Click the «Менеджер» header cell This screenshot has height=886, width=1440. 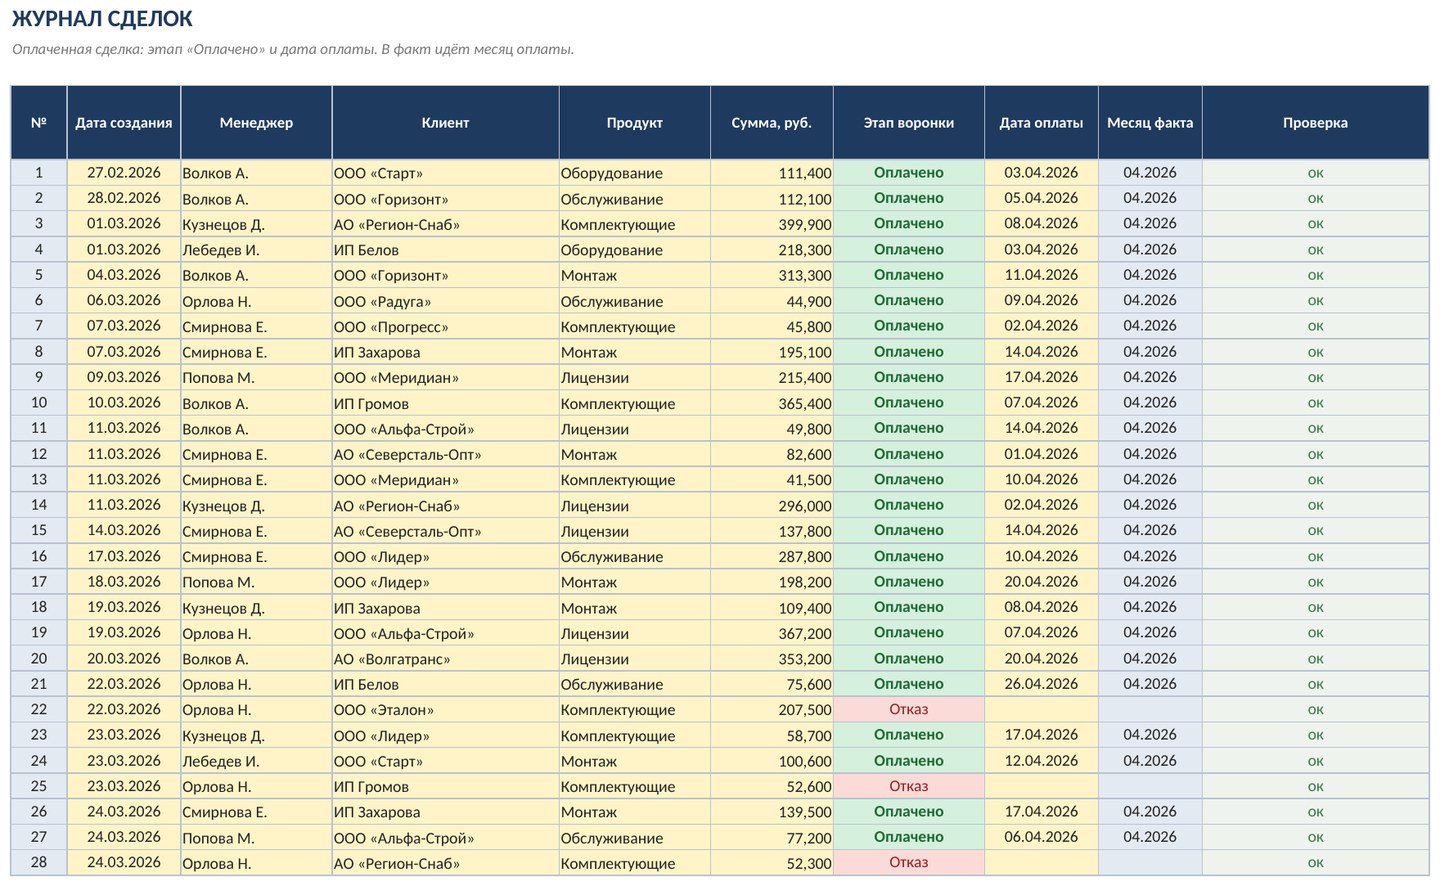pyautogui.click(x=256, y=123)
